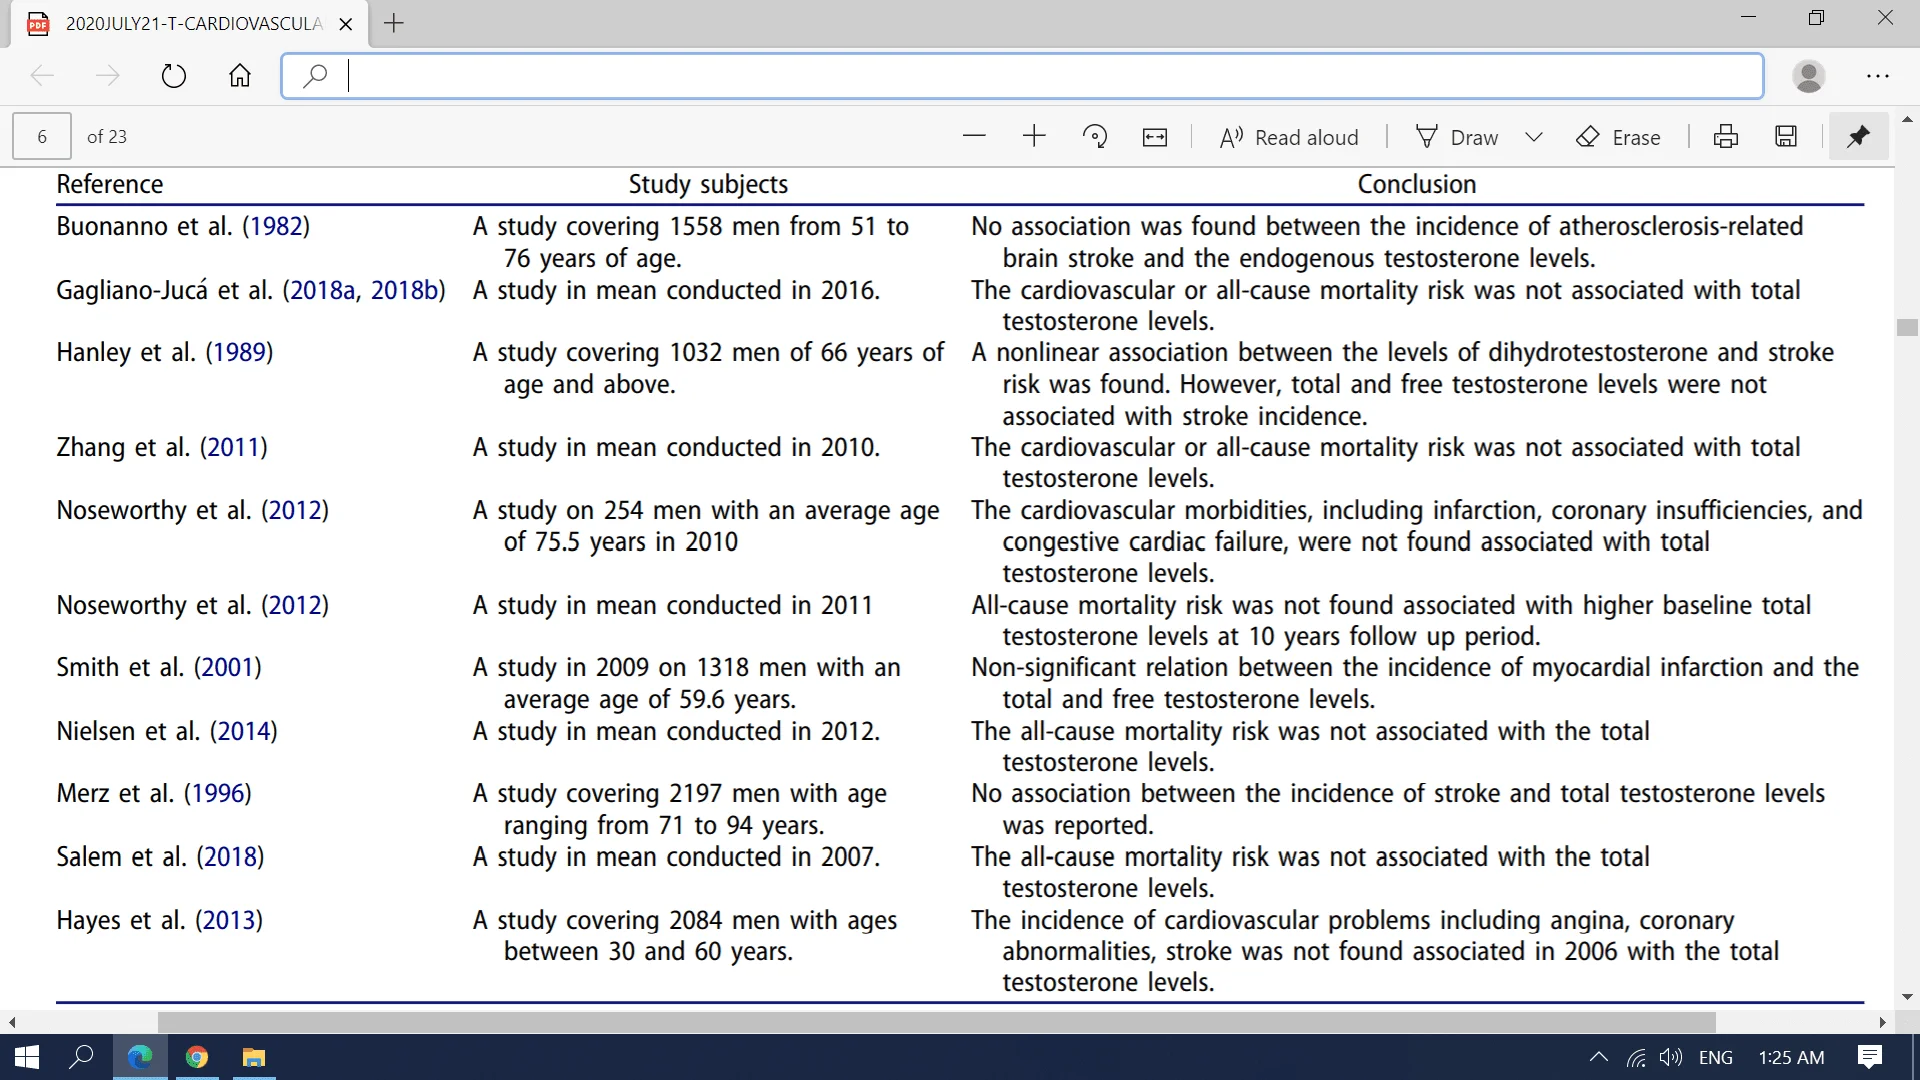Click the page number field

[x=42, y=137]
